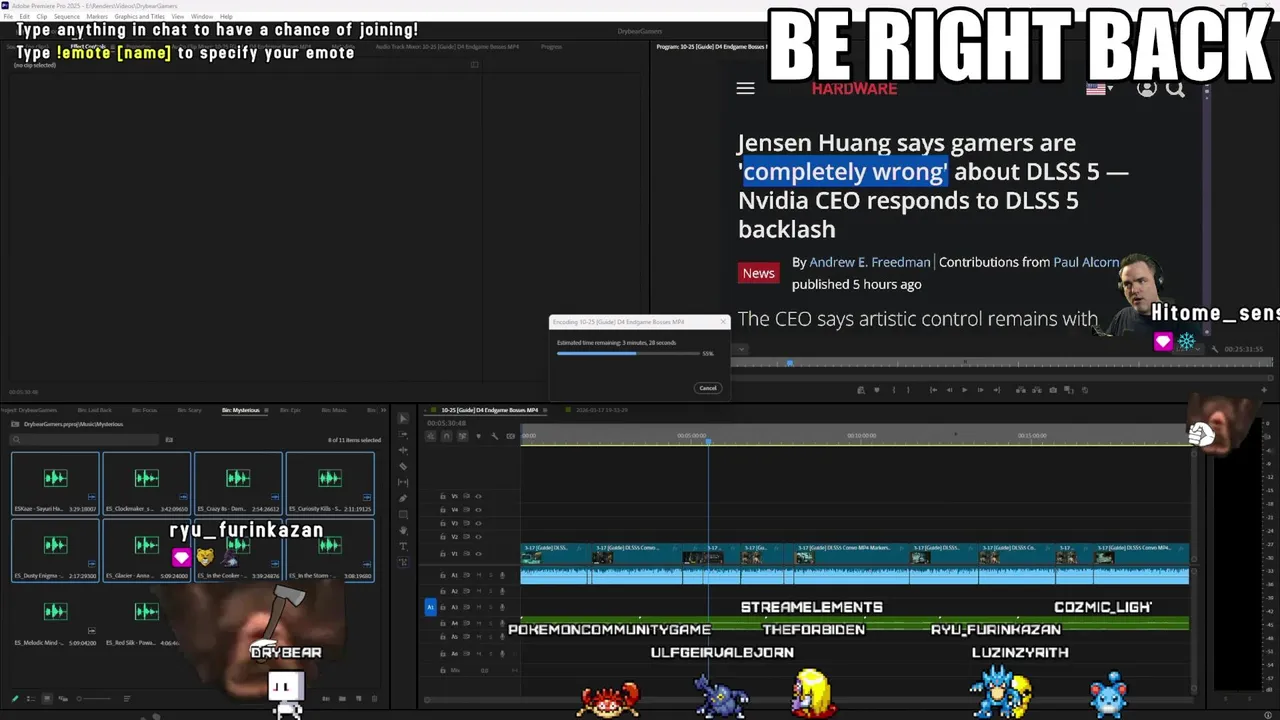
Task: Adjust bin thumbnail size slider
Action: (x=94, y=698)
